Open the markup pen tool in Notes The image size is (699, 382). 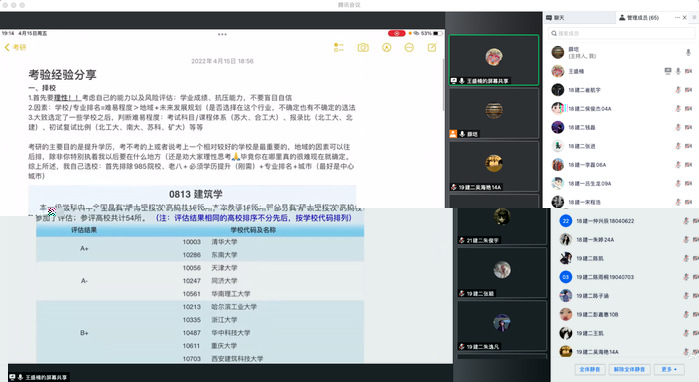point(387,47)
